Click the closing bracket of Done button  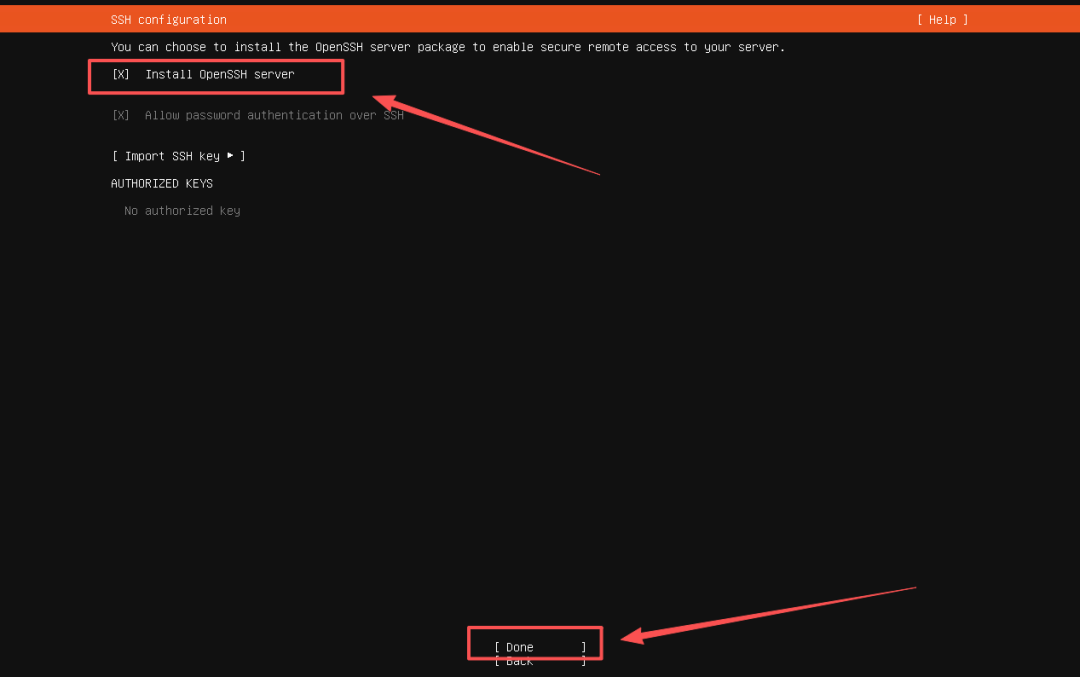point(584,647)
